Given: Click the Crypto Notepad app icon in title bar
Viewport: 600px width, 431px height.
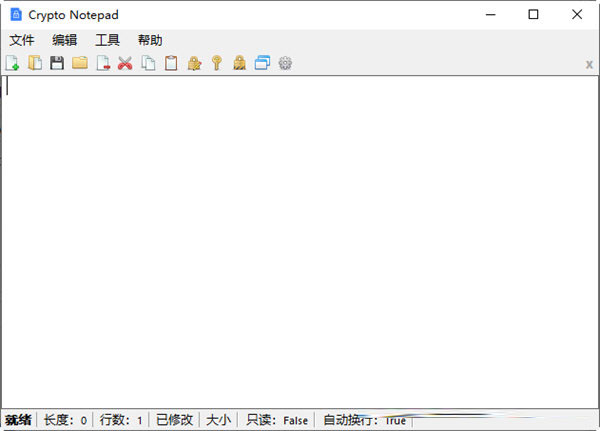Looking at the screenshot, I should pyautogui.click(x=16, y=15).
